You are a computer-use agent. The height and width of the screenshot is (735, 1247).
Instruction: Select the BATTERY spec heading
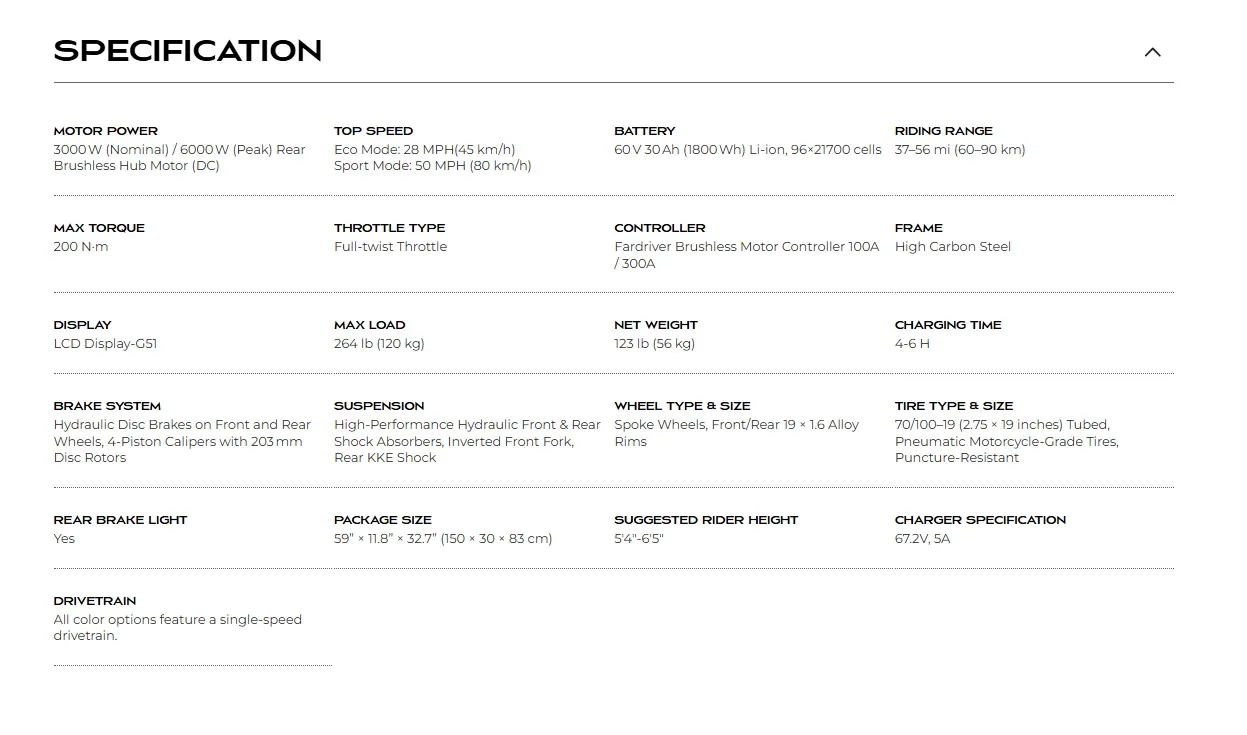(x=645, y=131)
